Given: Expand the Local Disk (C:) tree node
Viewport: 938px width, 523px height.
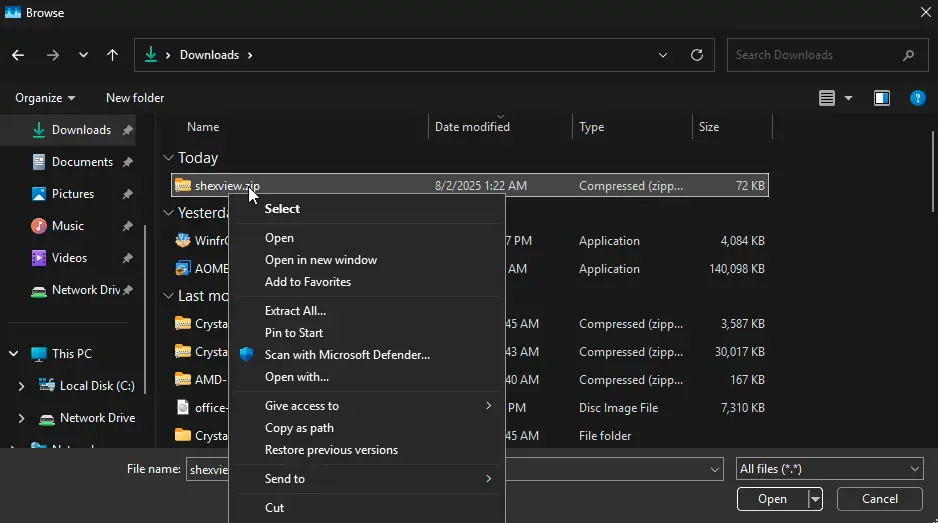Looking at the screenshot, I should [x=22, y=386].
